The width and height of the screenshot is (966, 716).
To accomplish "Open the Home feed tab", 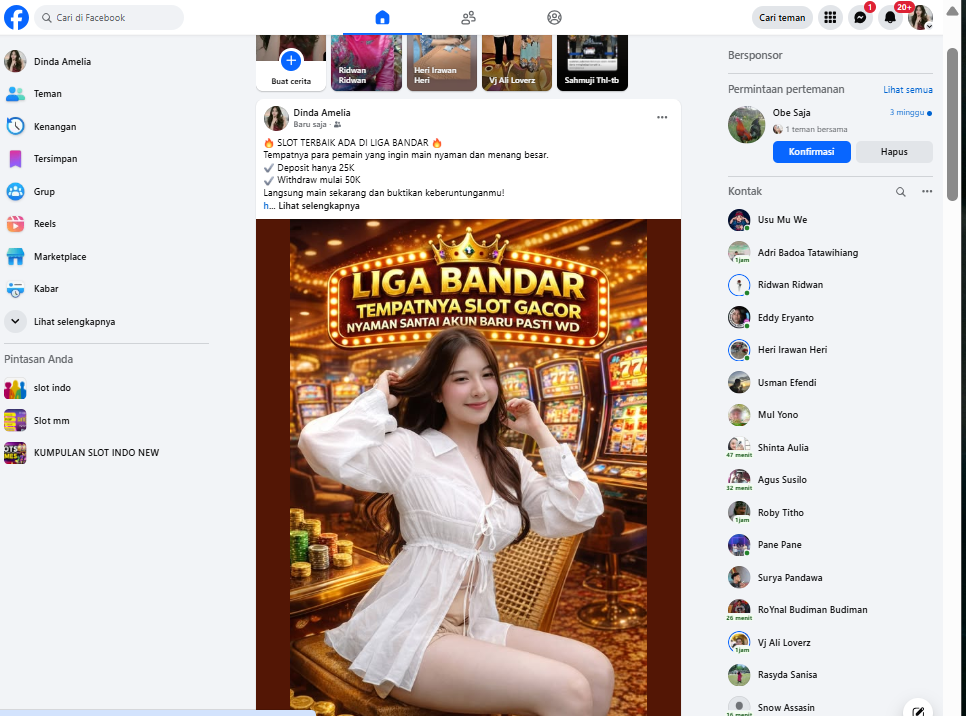I will click(x=382, y=17).
